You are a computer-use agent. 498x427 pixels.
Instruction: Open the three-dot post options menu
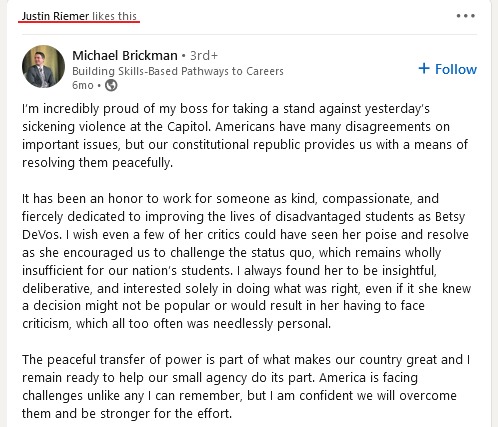(466, 16)
